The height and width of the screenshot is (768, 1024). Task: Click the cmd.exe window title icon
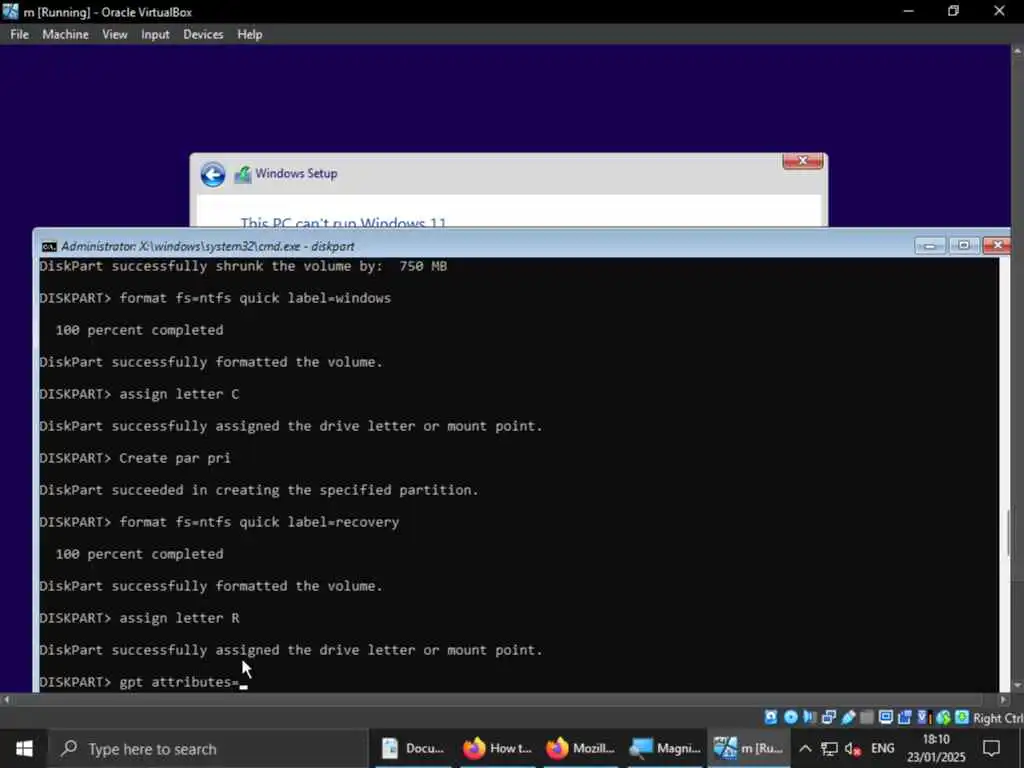coord(49,246)
